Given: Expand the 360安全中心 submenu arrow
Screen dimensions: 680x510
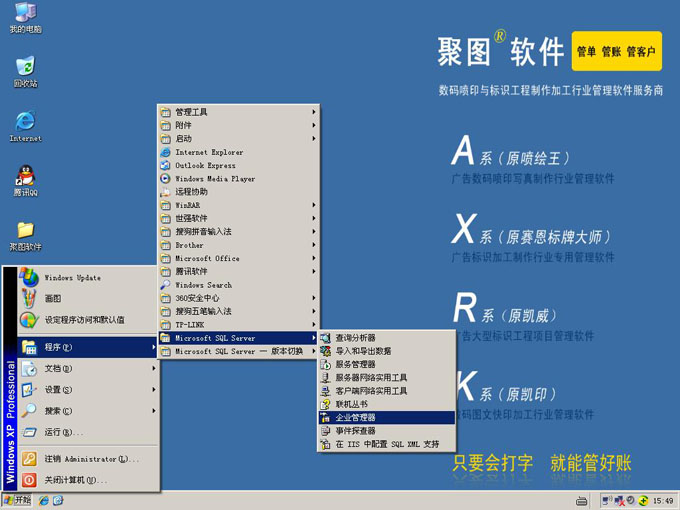Looking at the screenshot, I should [x=314, y=298].
